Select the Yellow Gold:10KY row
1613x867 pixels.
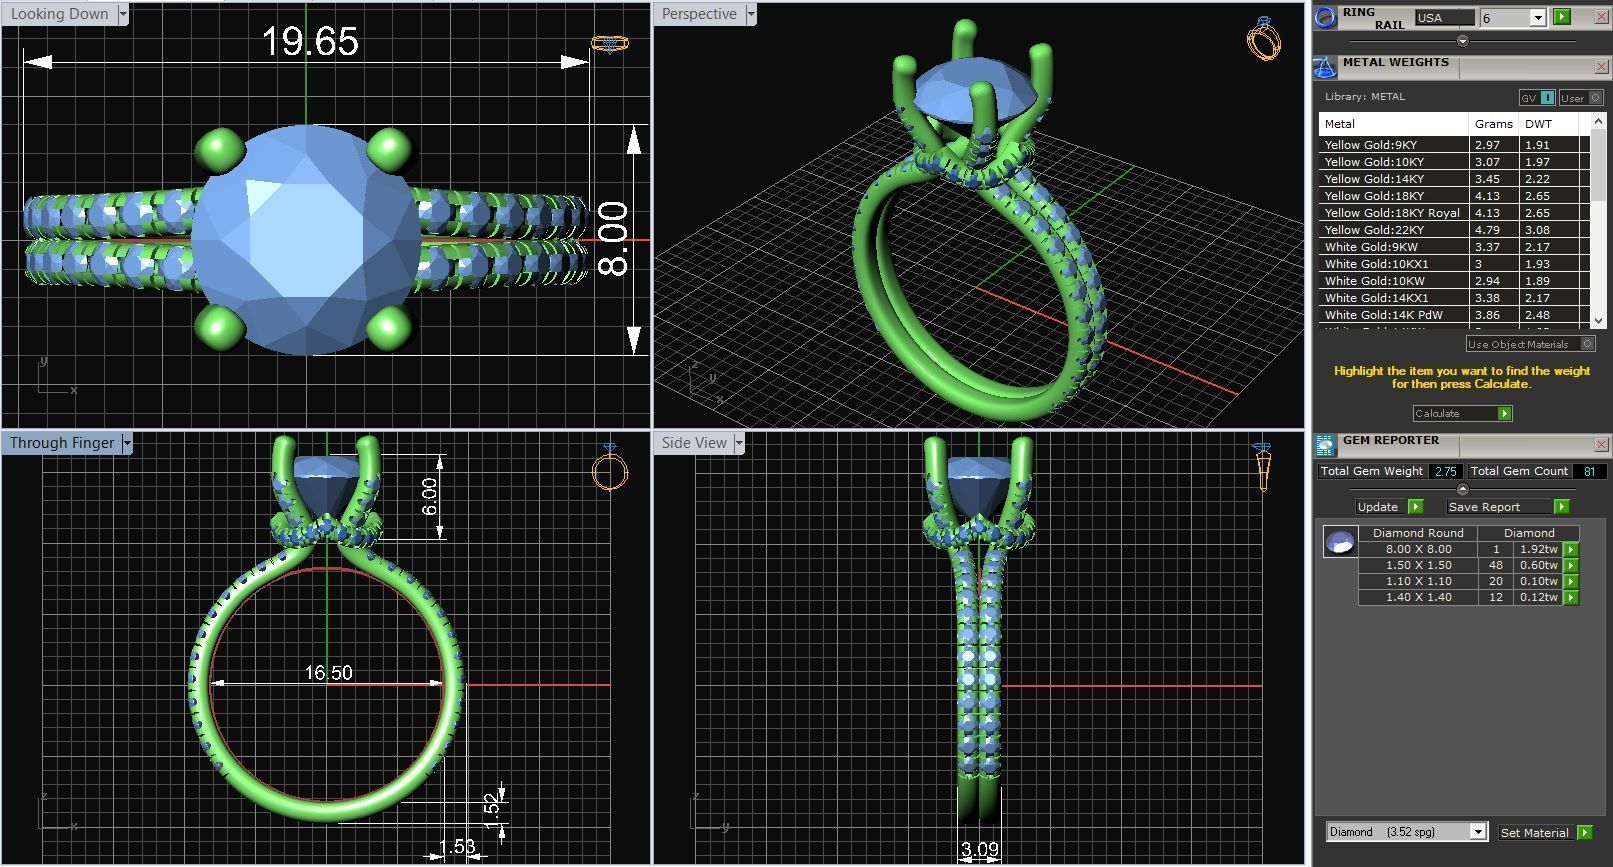pos(1454,162)
